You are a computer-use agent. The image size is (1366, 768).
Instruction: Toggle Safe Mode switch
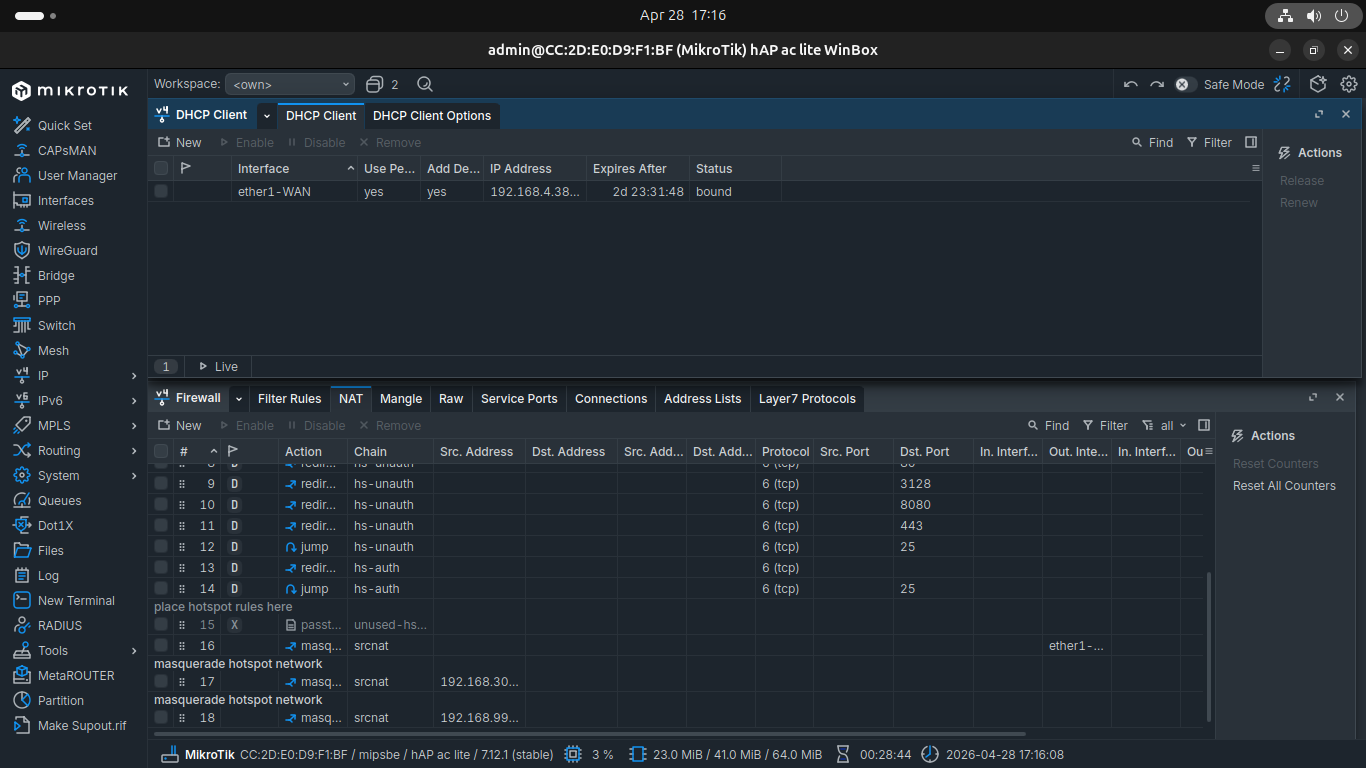pyautogui.click(x=1185, y=84)
